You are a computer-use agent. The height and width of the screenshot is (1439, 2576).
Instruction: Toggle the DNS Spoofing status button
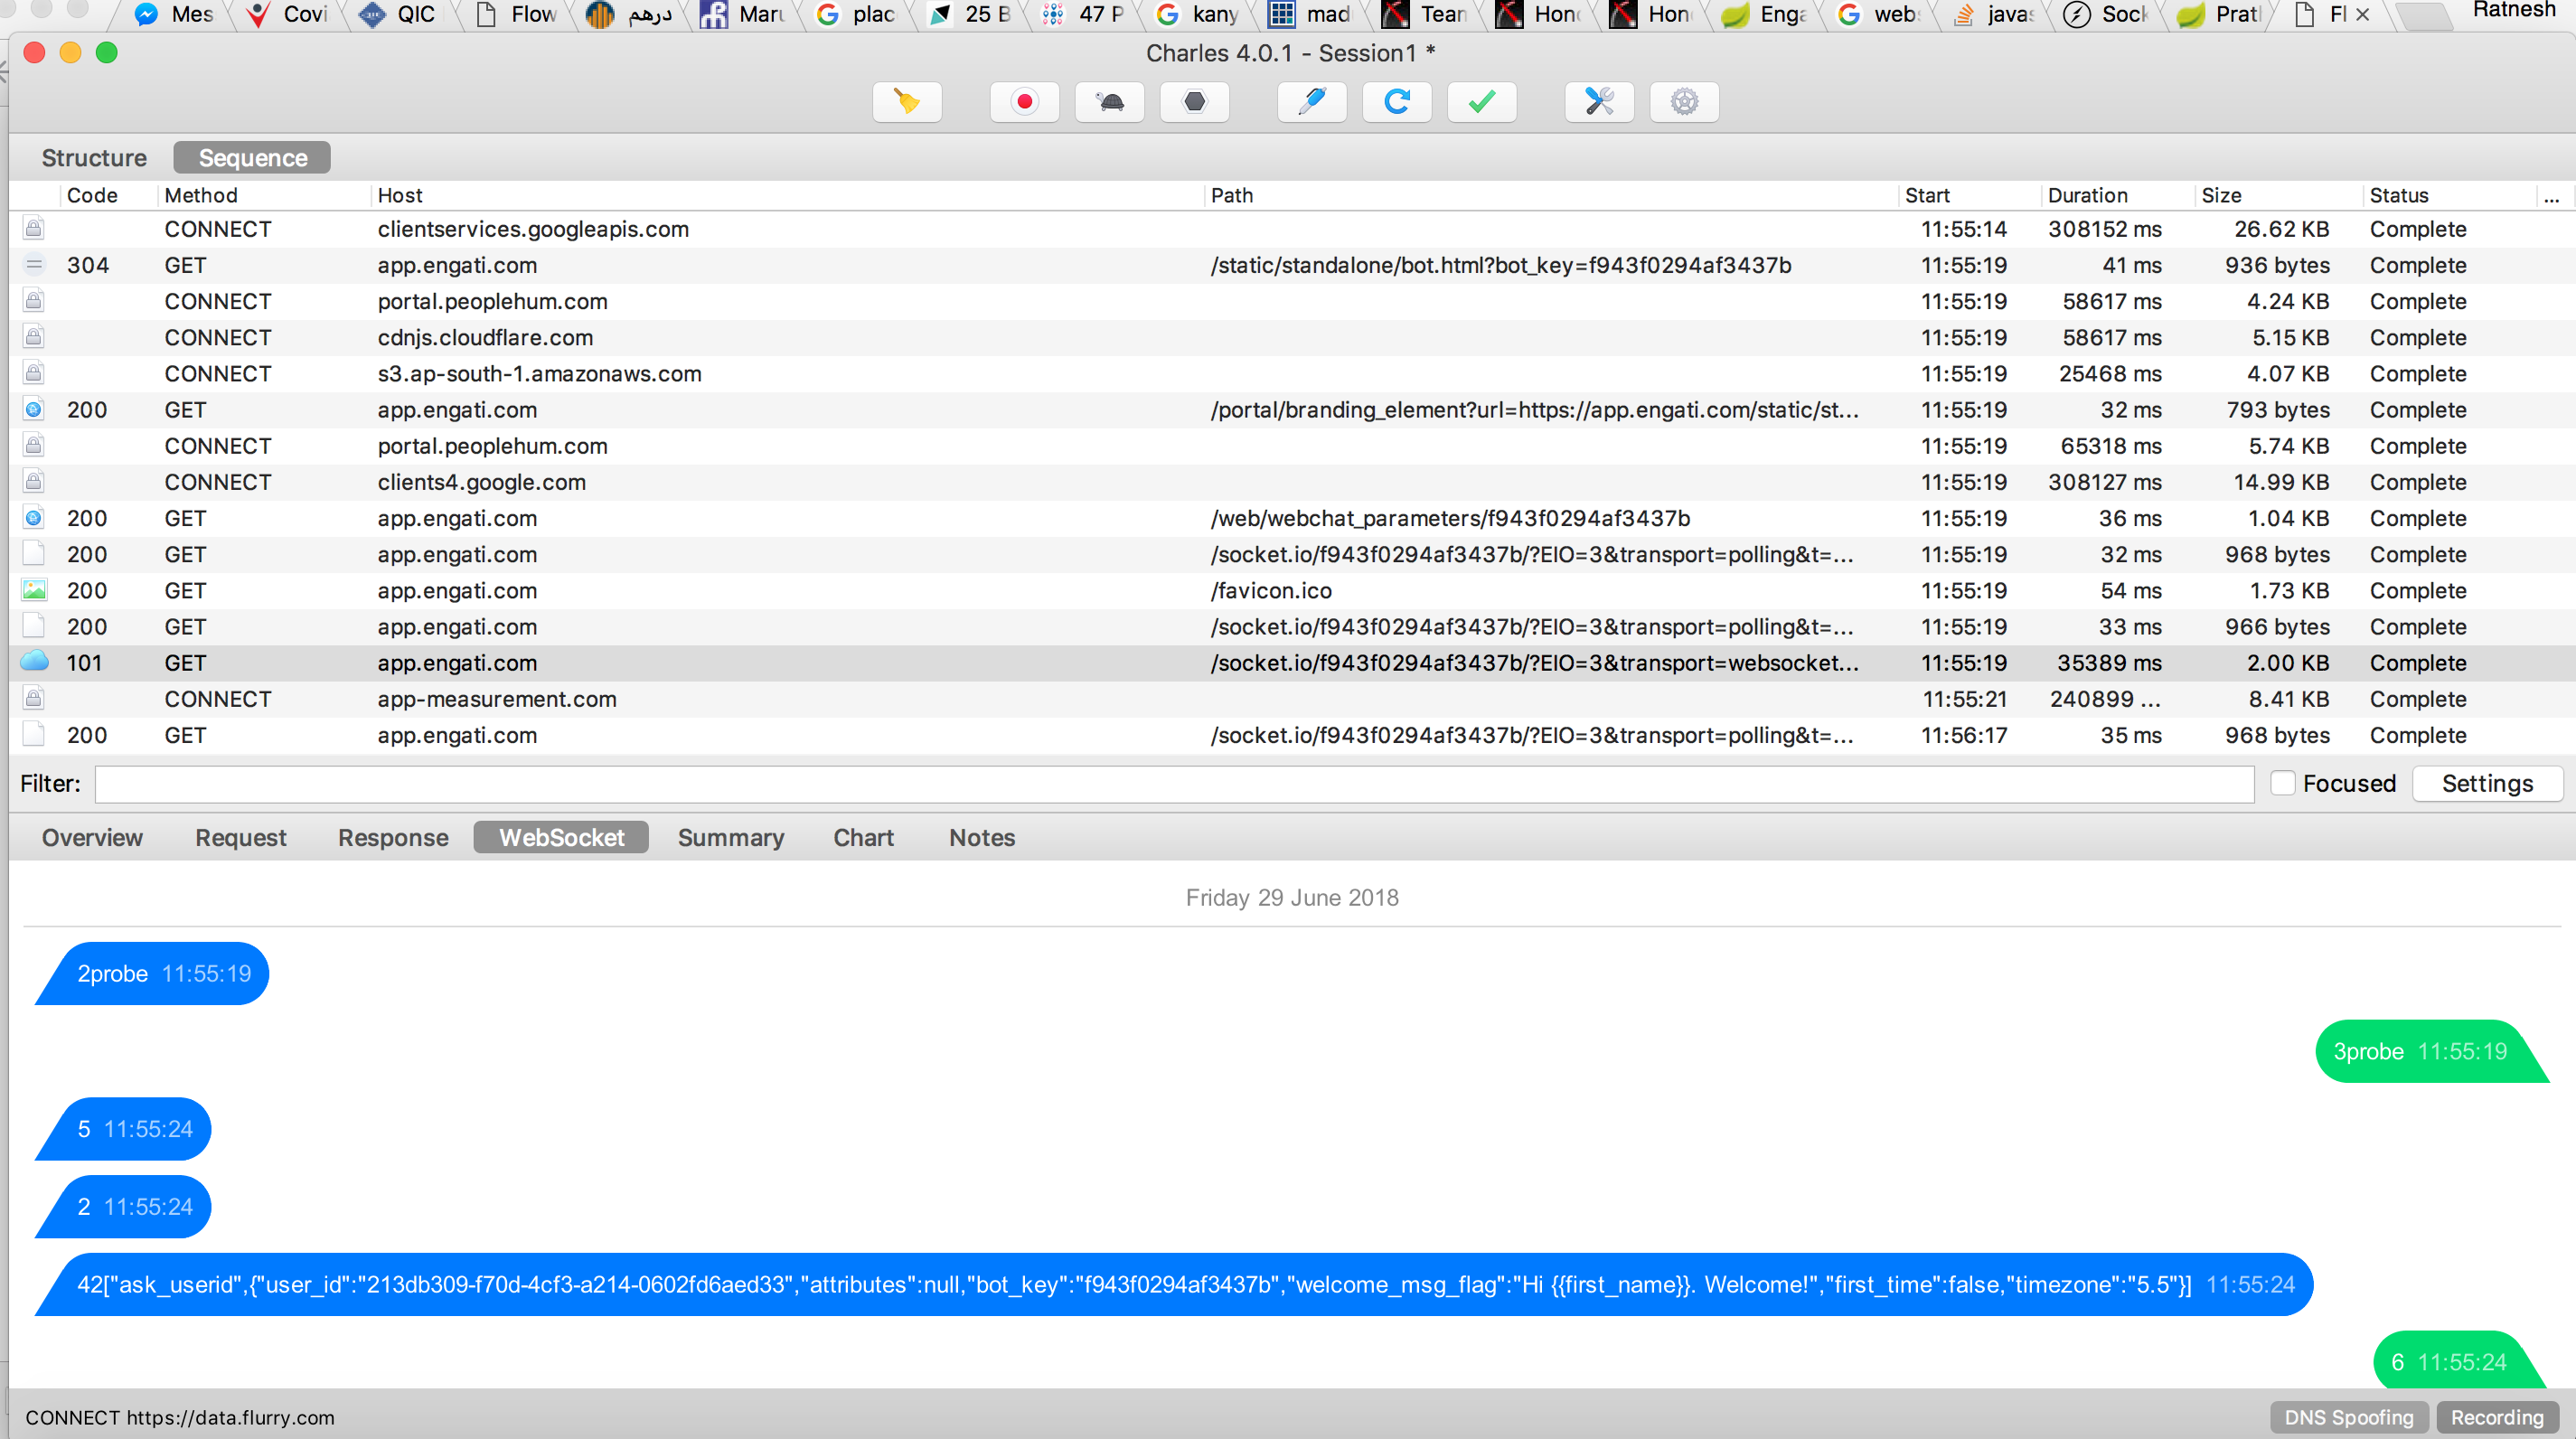click(x=2348, y=1417)
